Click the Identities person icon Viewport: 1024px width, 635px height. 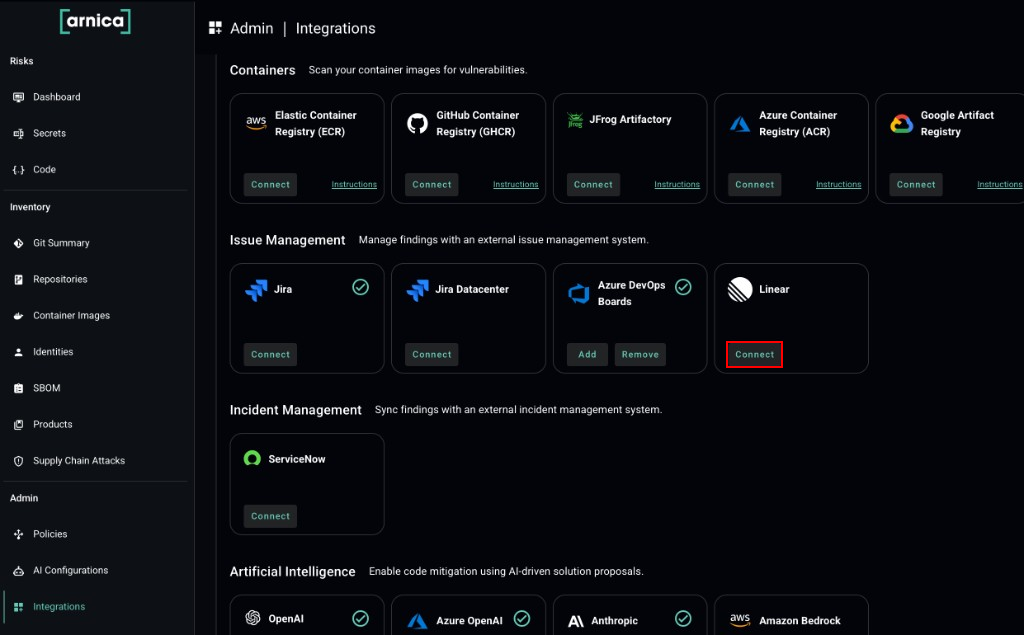click(18, 352)
